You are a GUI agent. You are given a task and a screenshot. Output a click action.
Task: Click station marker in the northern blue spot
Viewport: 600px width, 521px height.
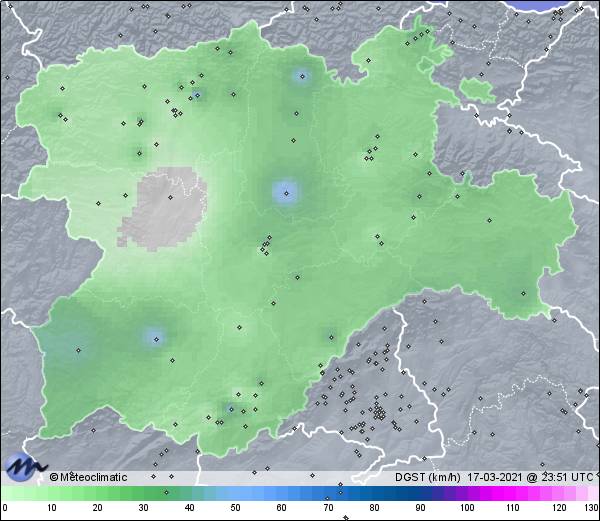(x=302, y=77)
